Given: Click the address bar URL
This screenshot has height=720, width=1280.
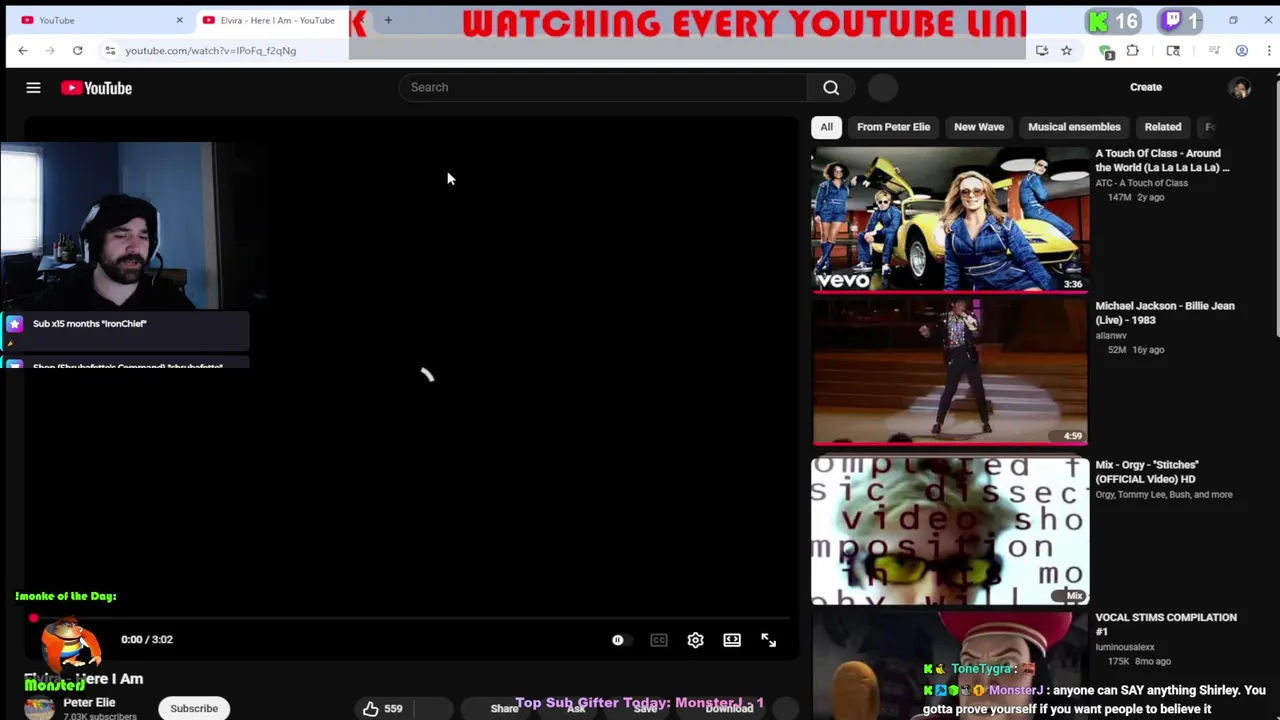Looking at the screenshot, I should click(211, 50).
